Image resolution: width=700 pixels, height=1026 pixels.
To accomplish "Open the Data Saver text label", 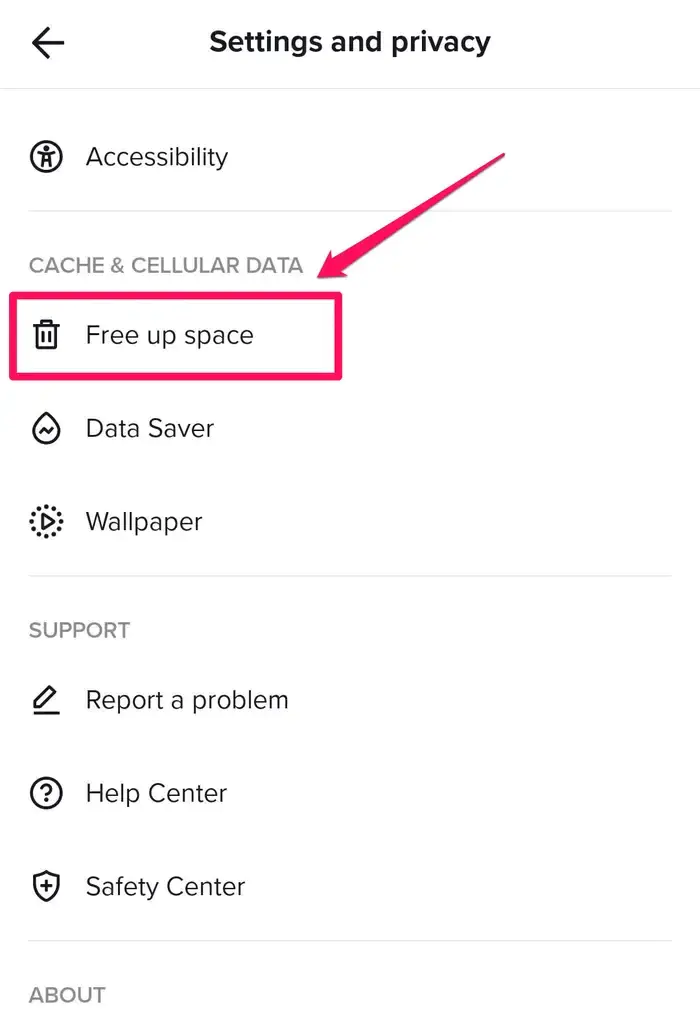I will pyautogui.click(x=150, y=429).
